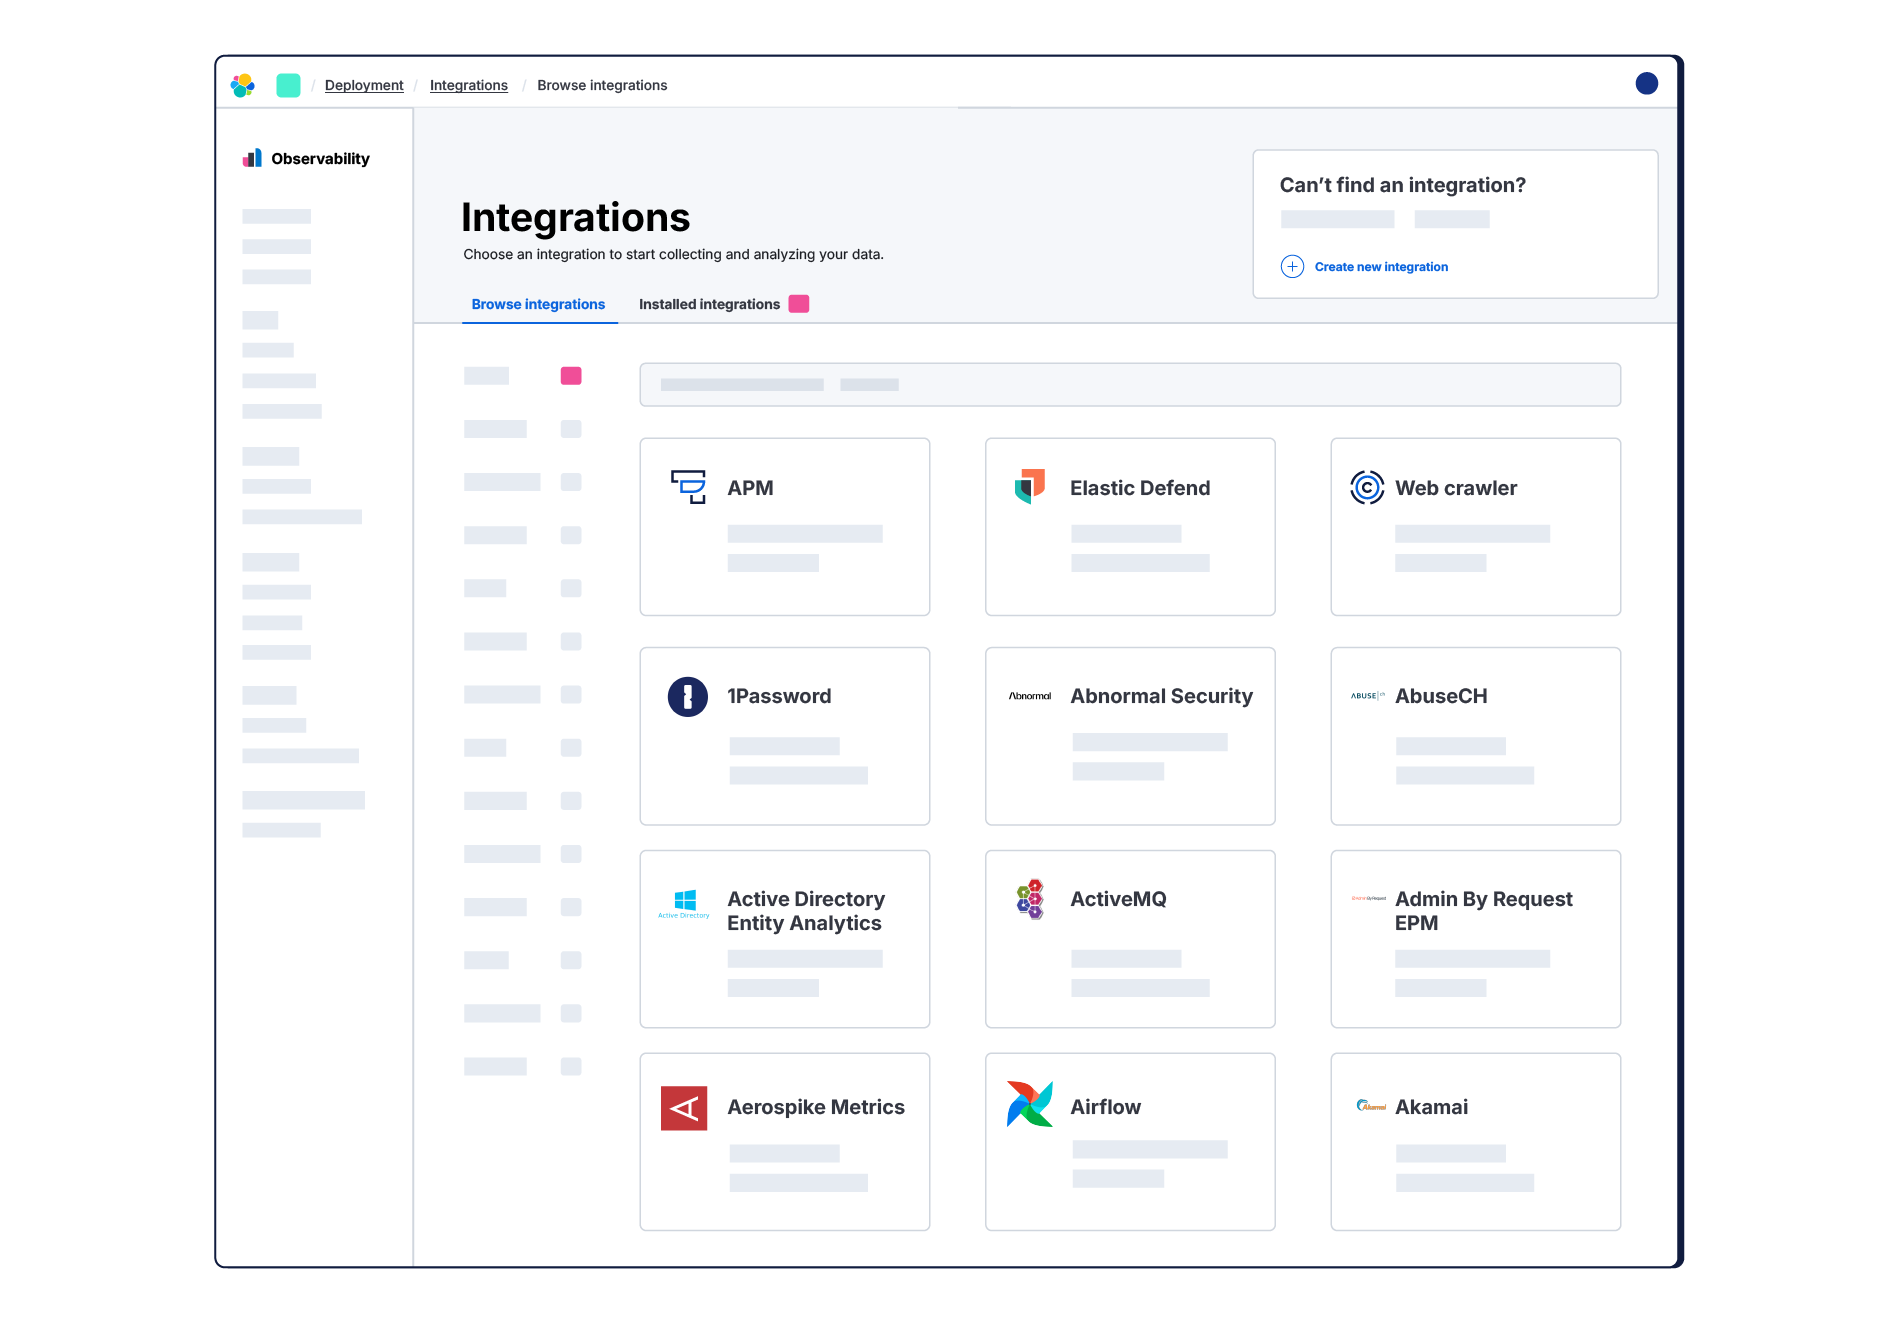Click the Create new integration link

pyautogui.click(x=1381, y=267)
